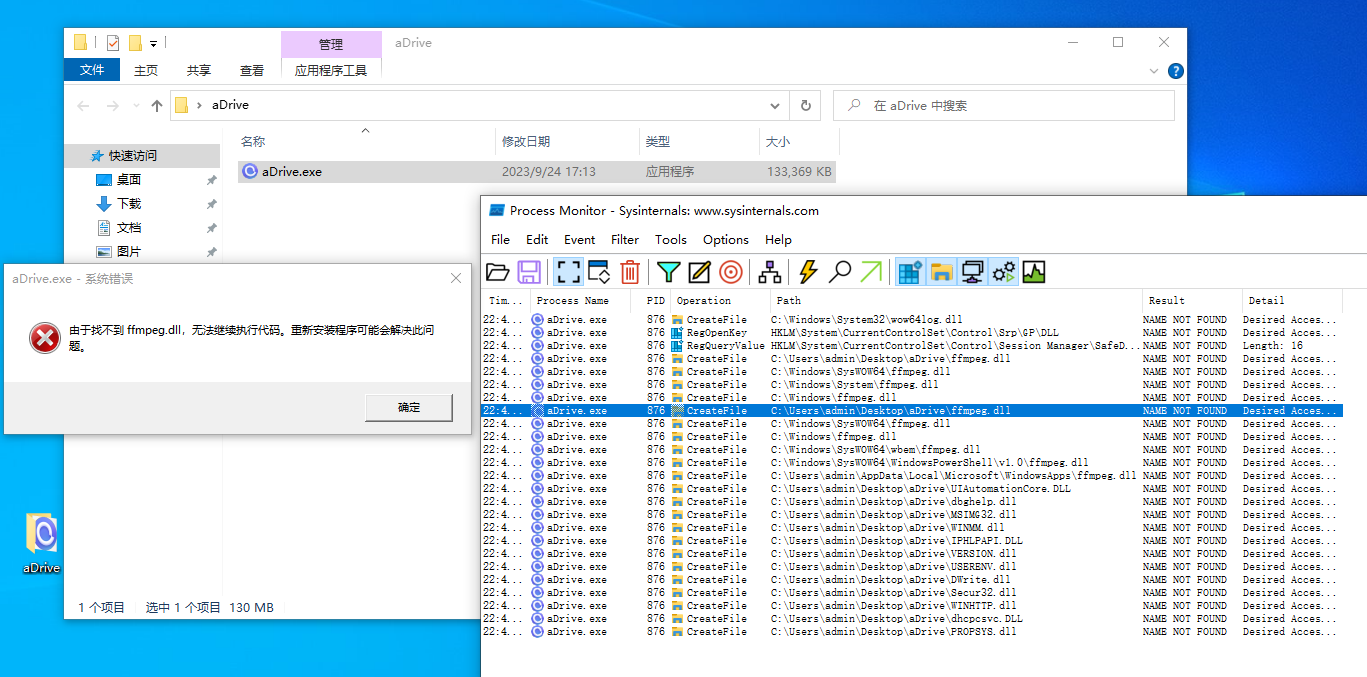This screenshot has height=677, width=1367.
Task: Click the red error icon in the dialog
Action: (x=44, y=339)
